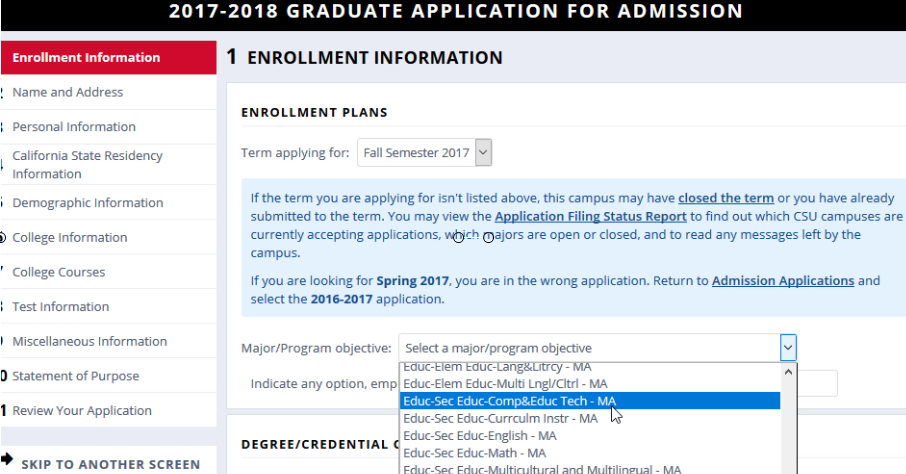Expand the Major/Program objective dropdown arrow
This screenshot has width=906, height=474.
788,348
